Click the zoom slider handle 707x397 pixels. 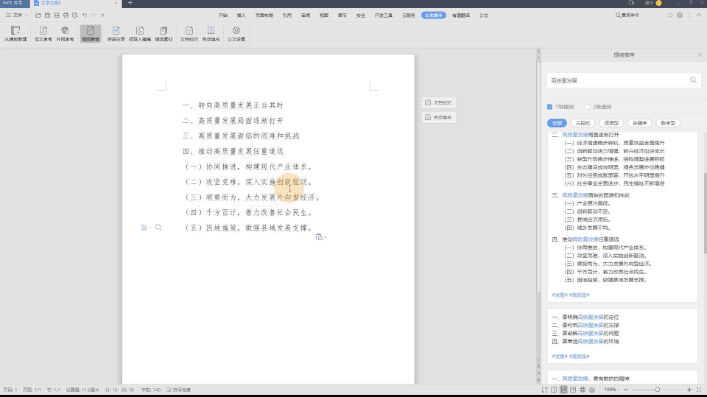point(657,390)
